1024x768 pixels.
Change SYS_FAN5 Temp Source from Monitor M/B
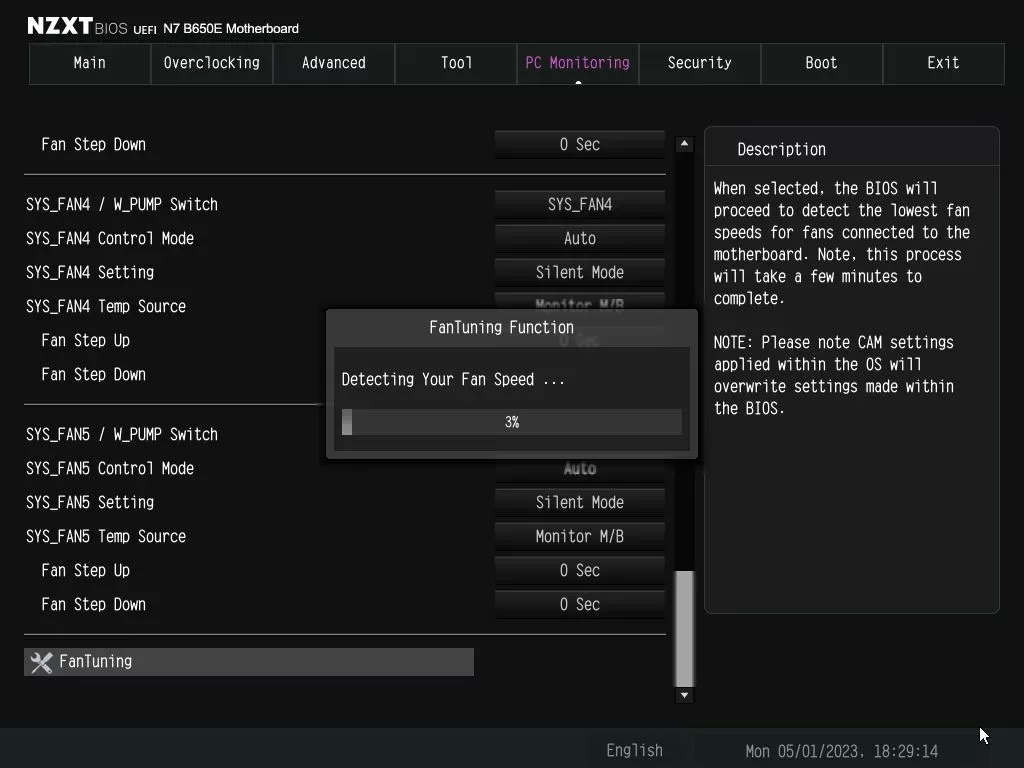coord(579,536)
